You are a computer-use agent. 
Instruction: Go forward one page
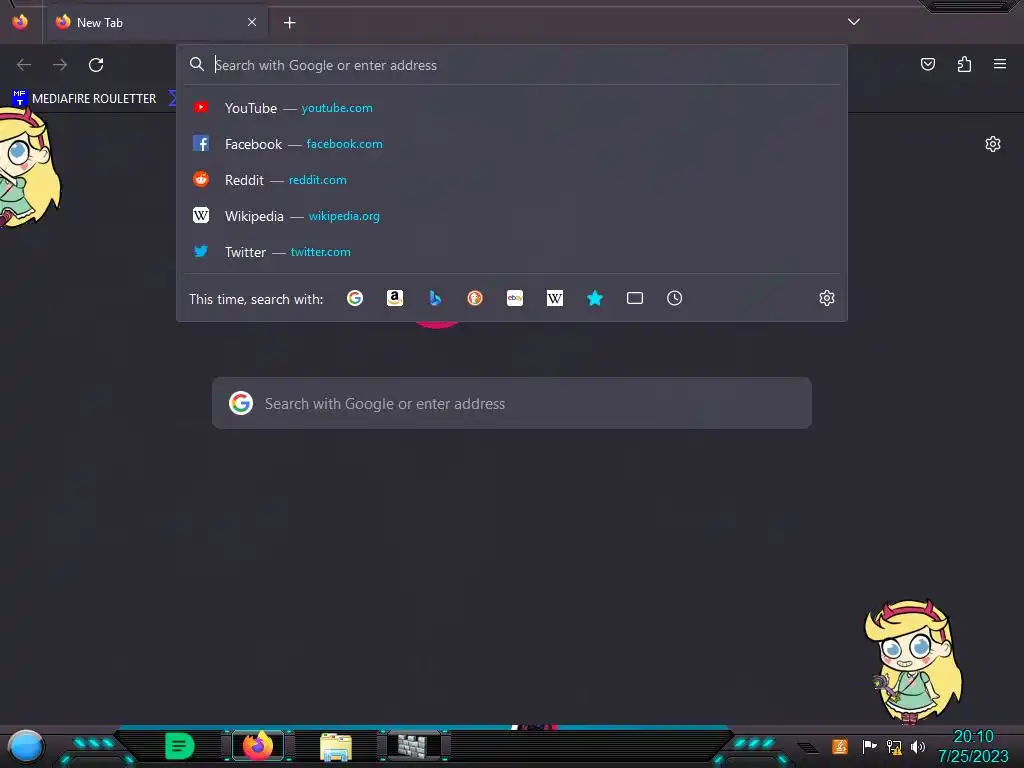[x=60, y=65]
